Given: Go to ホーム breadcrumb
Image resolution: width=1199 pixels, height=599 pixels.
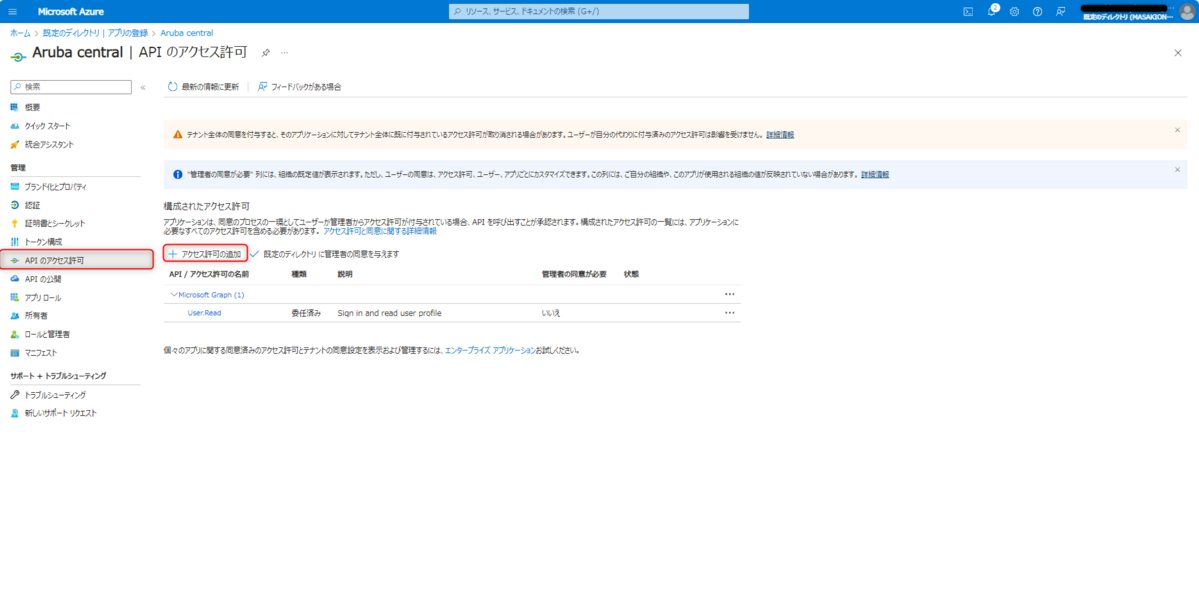Looking at the screenshot, I should pos(21,33).
